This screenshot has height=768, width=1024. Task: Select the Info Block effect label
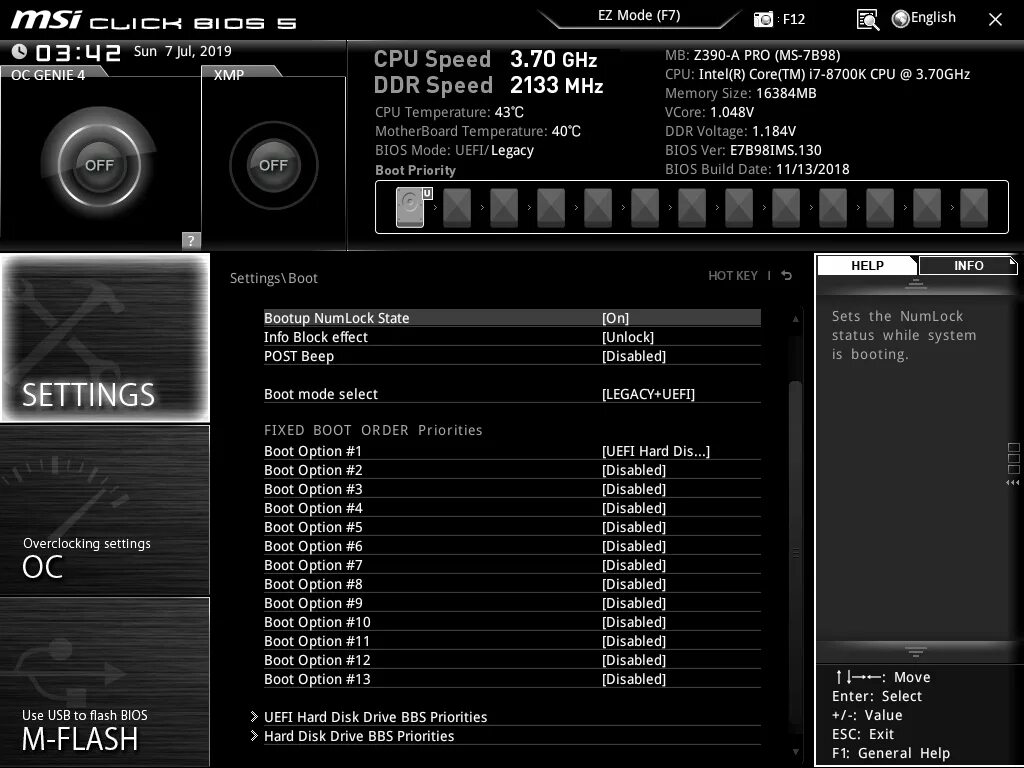pos(315,337)
